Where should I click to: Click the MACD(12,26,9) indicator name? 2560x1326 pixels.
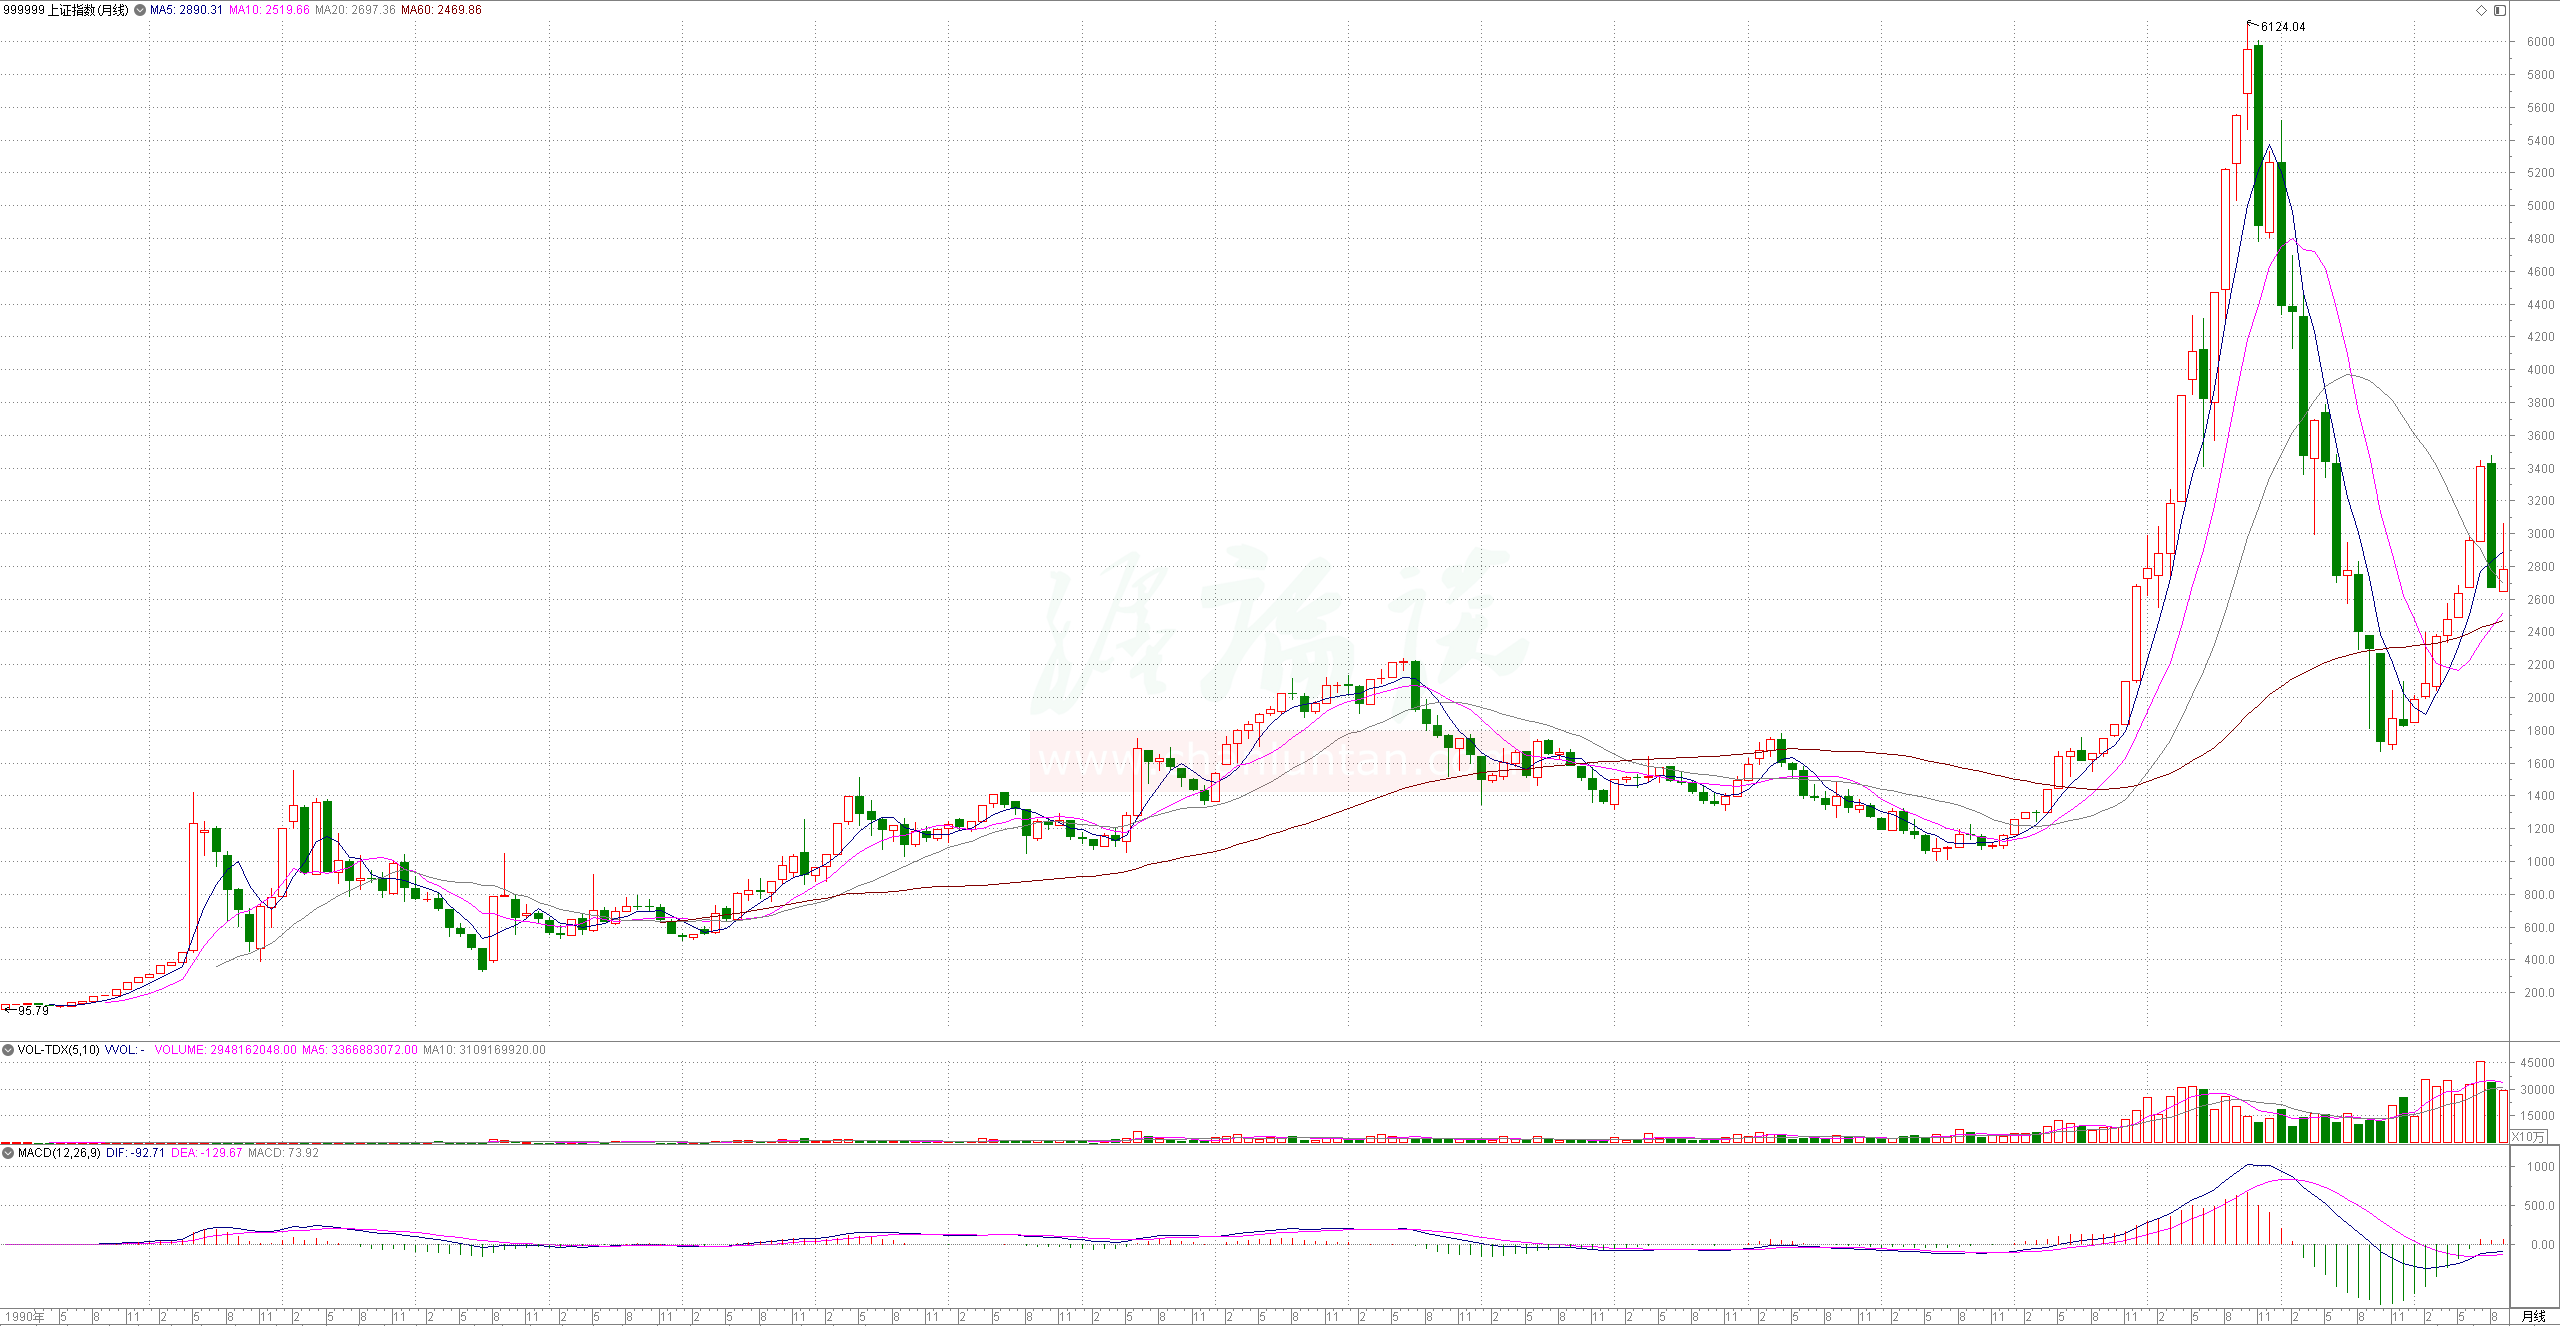[x=59, y=1153]
